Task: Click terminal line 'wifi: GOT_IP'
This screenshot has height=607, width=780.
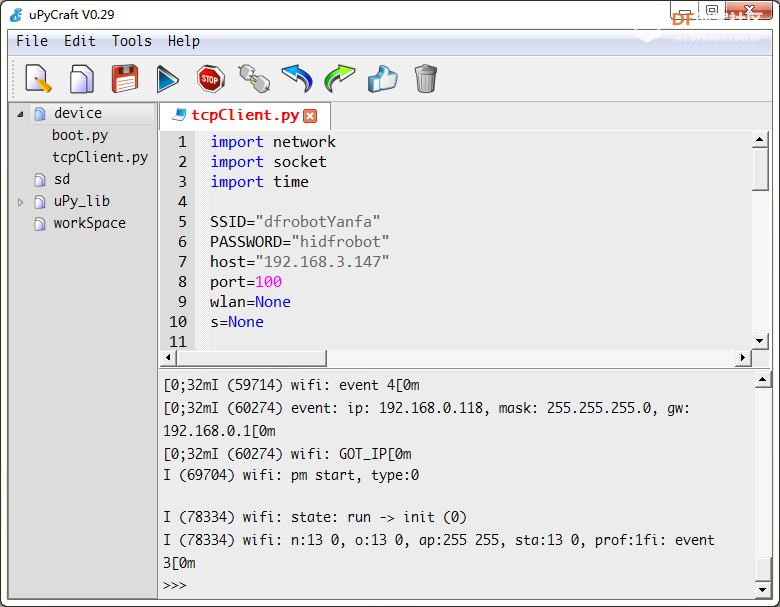Action: point(287,454)
